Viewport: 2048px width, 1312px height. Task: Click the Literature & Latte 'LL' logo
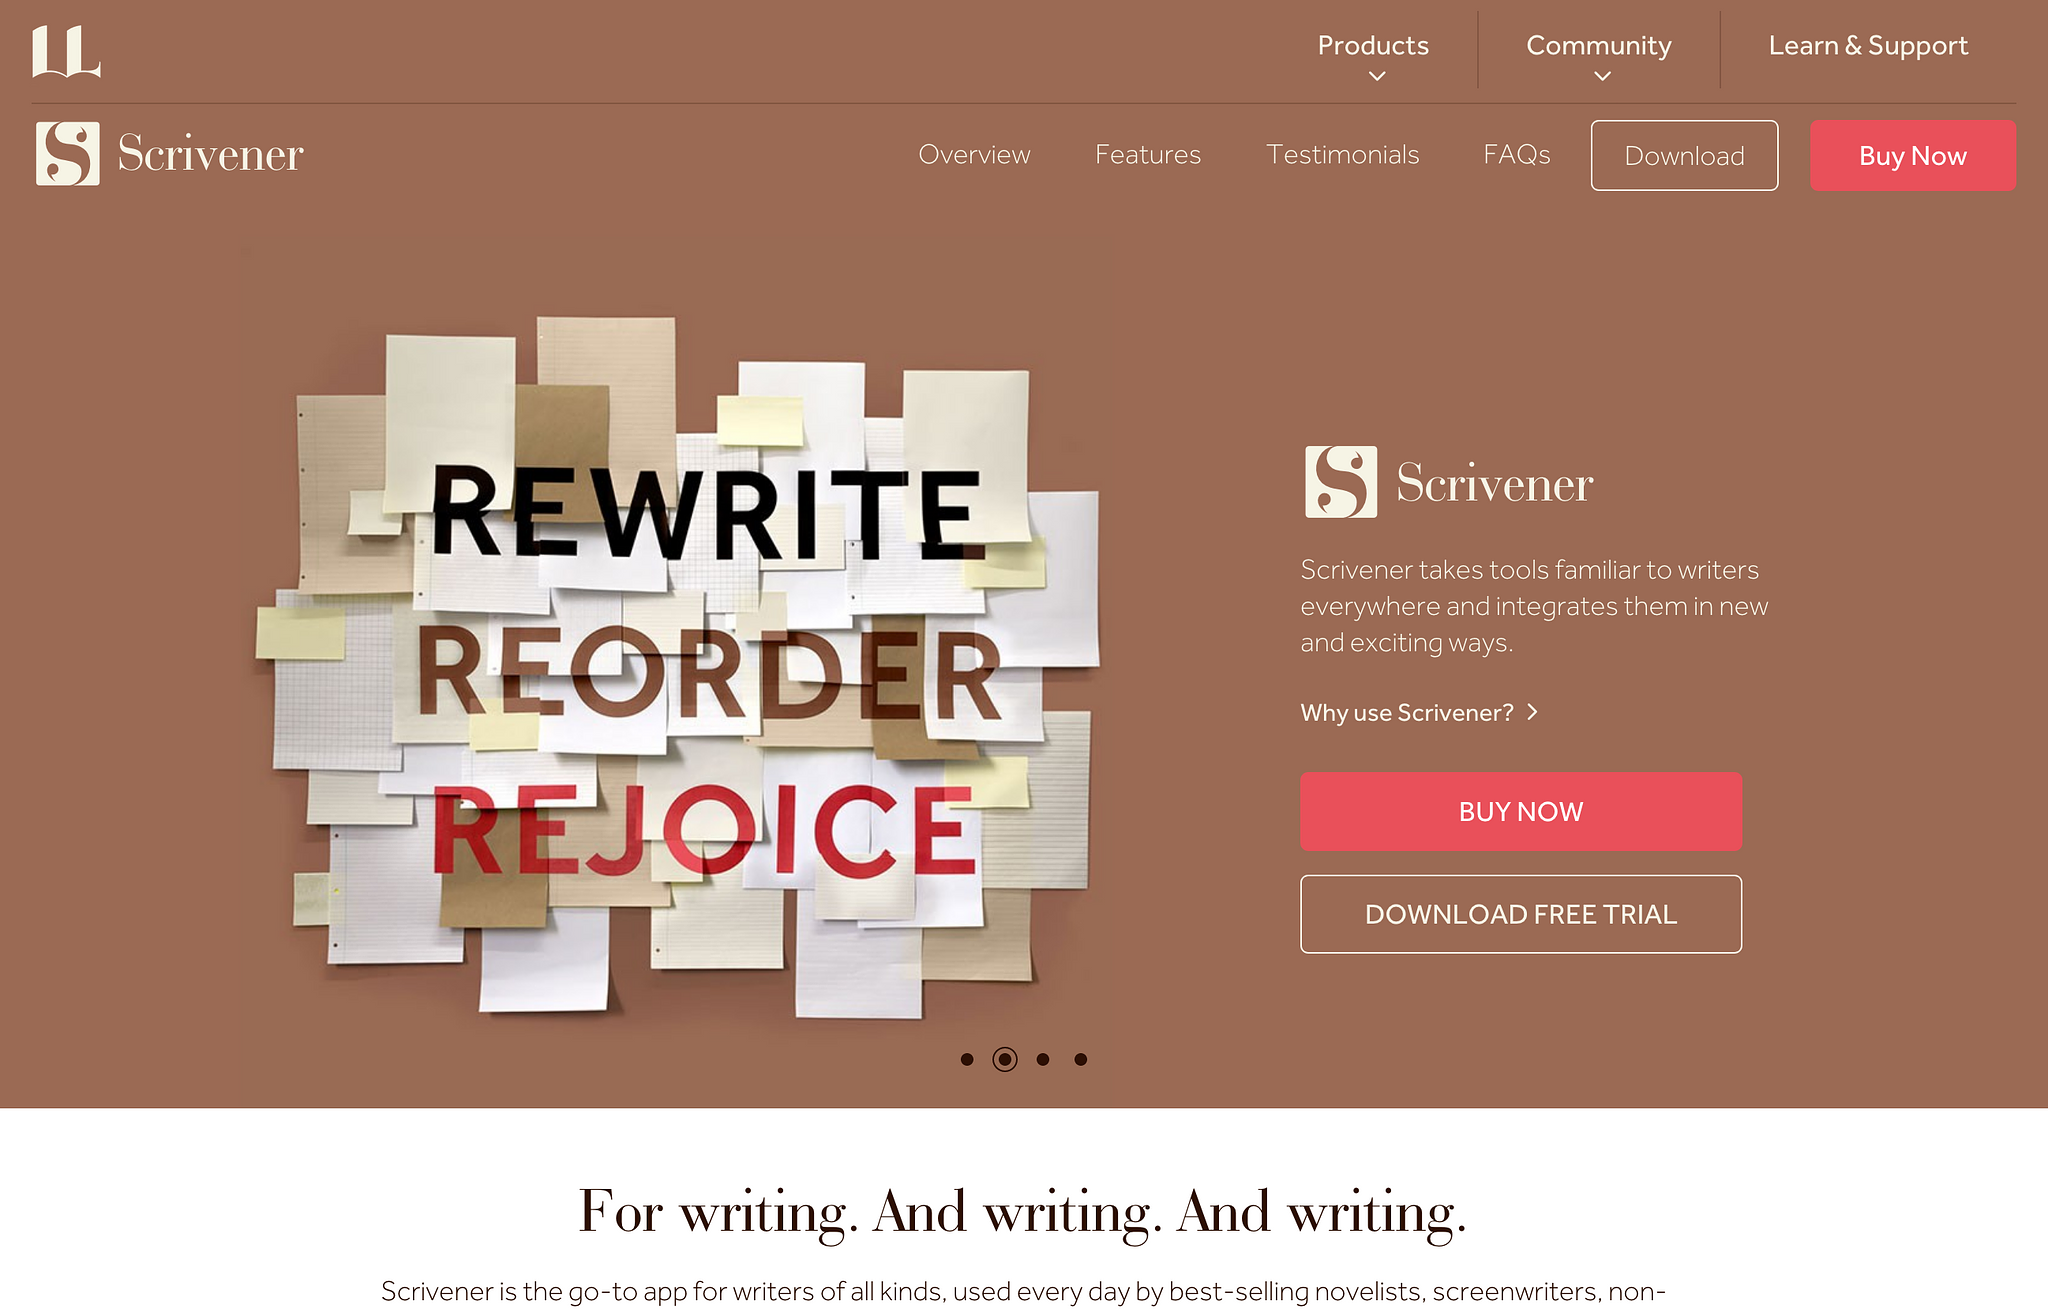[66, 46]
